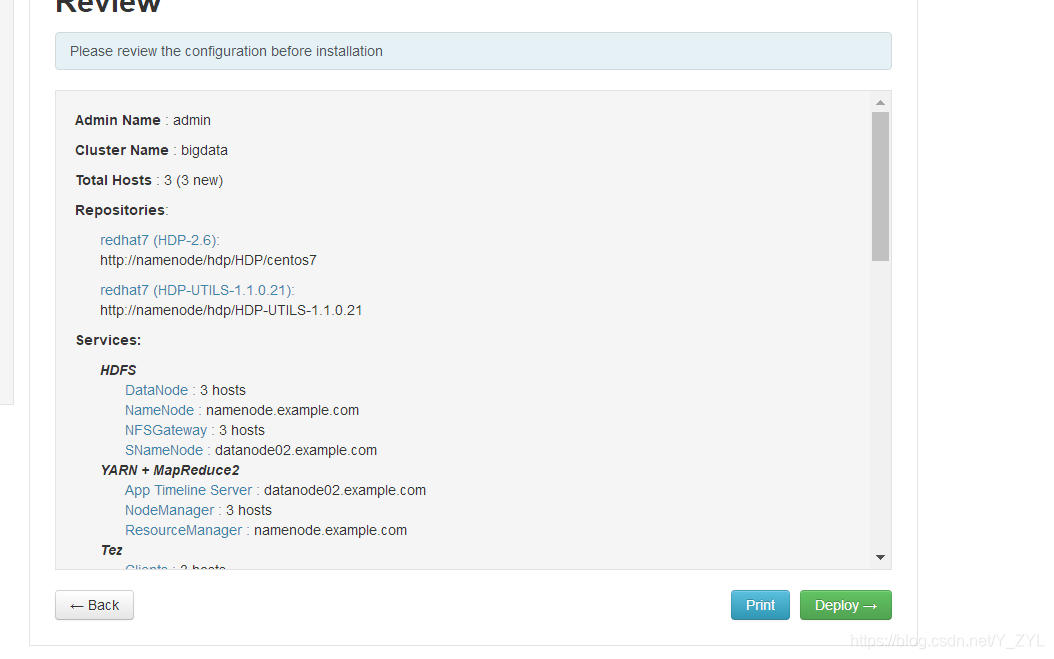Click the bigdata cluster name value

click(x=204, y=151)
